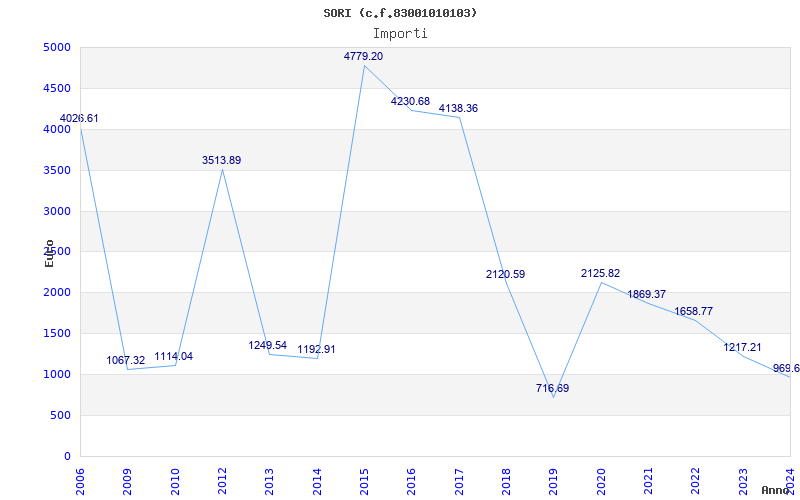Select the 2019 x-axis year label
800x500 pixels.
click(x=554, y=482)
